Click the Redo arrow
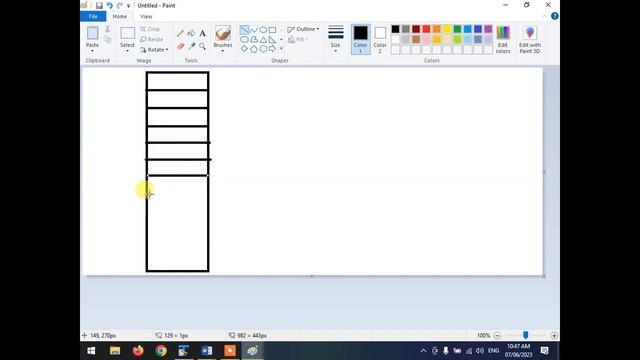Viewport: 640px width, 360px height. coord(120,5)
